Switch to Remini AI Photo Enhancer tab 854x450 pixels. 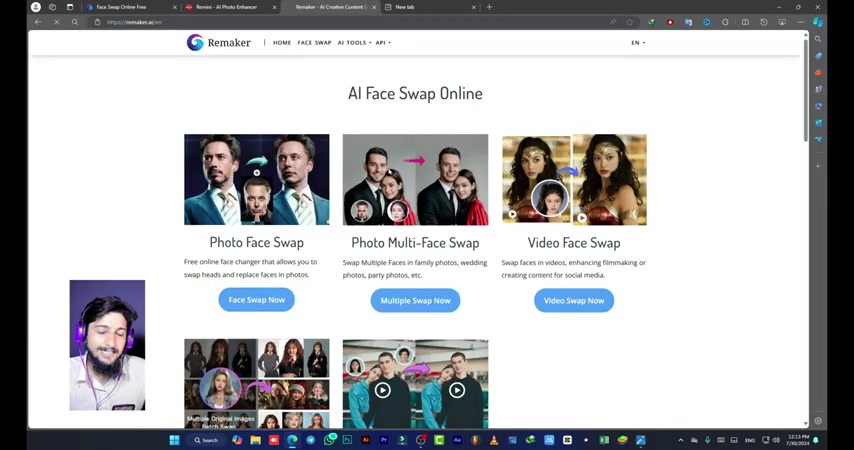point(229,7)
